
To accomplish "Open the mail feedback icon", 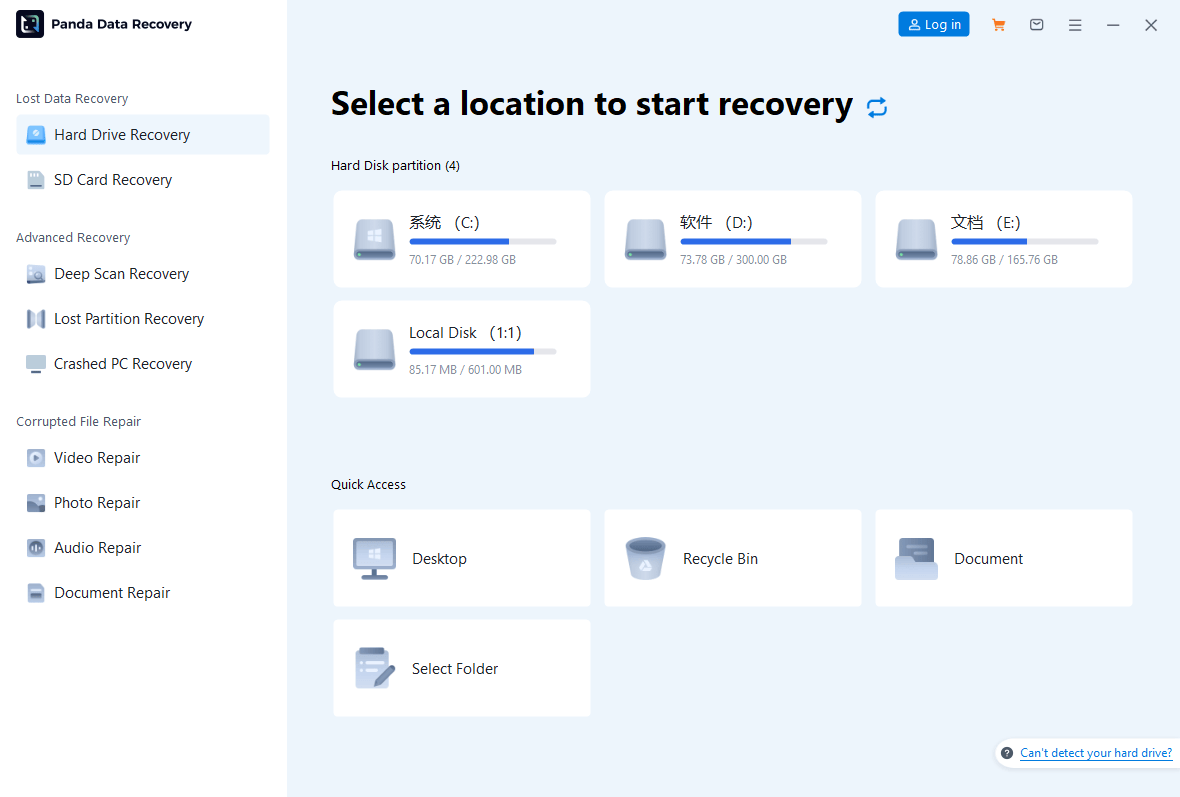I will [1036, 25].
